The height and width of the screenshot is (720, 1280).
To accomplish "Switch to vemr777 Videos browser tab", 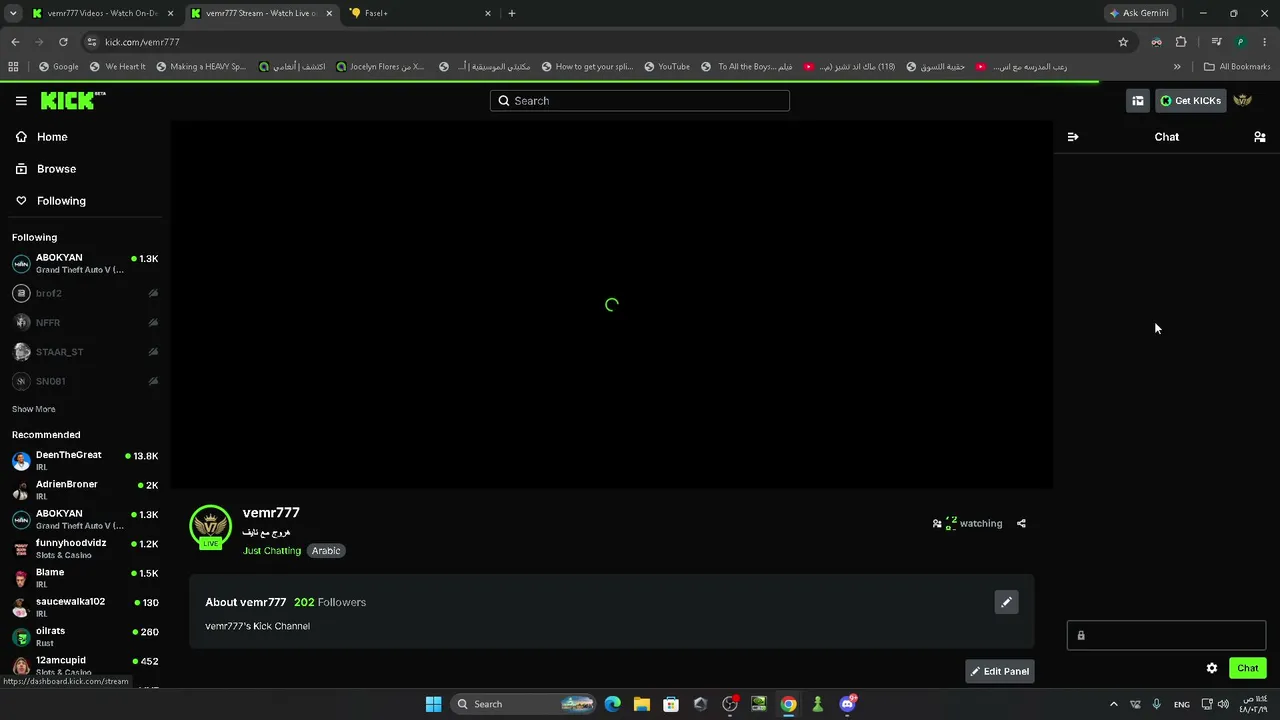I will pyautogui.click(x=102, y=13).
